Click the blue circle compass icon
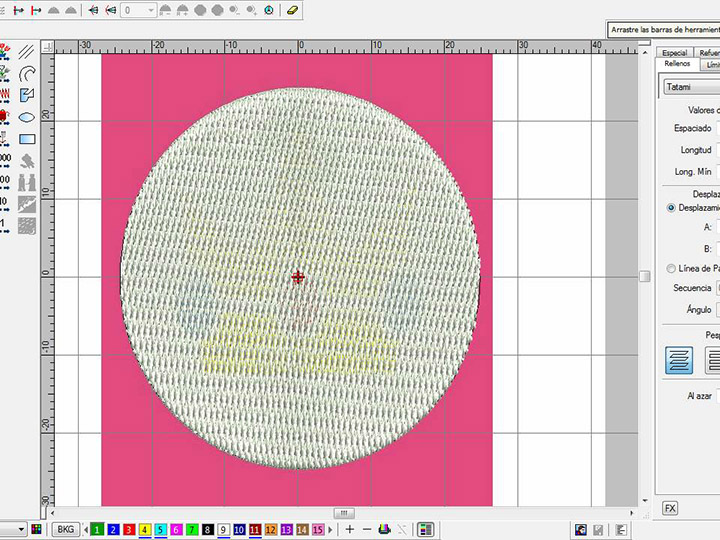 pos(269,10)
